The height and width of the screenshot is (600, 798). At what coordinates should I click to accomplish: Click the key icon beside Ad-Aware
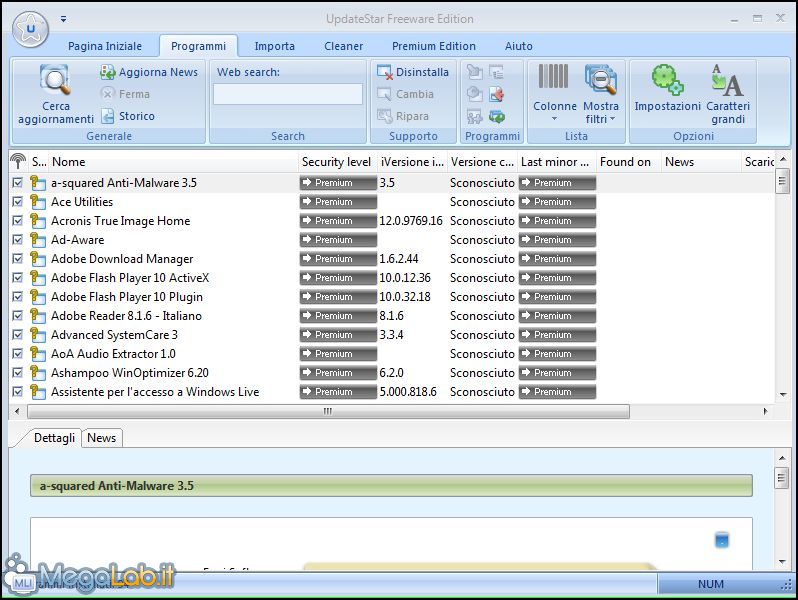[x=37, y=240]
